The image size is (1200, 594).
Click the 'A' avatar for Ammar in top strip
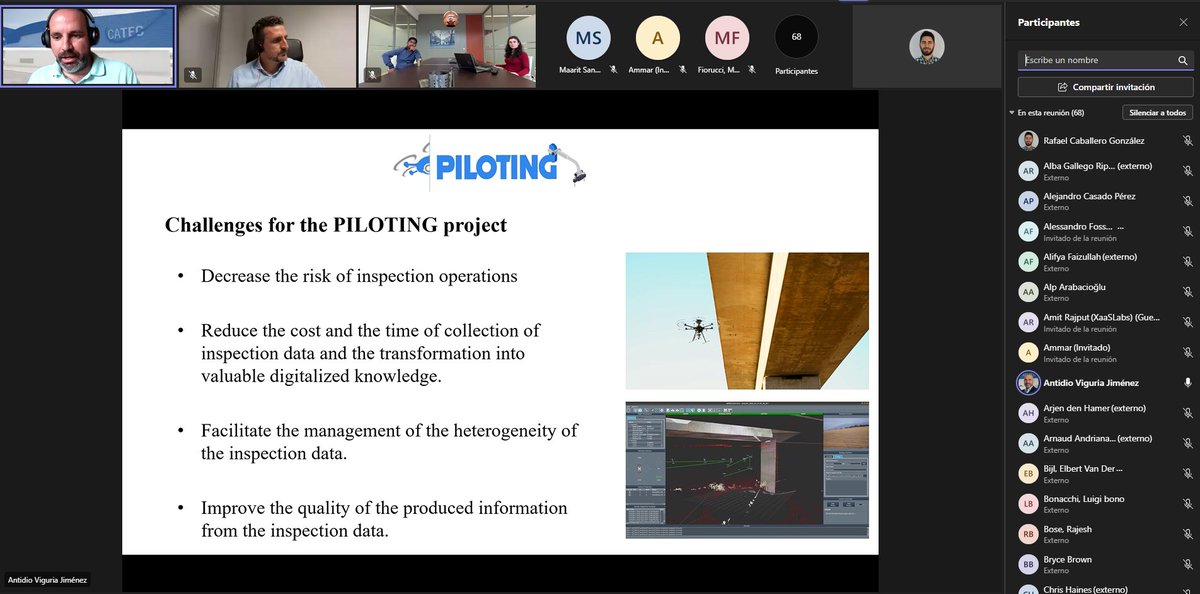657,38
